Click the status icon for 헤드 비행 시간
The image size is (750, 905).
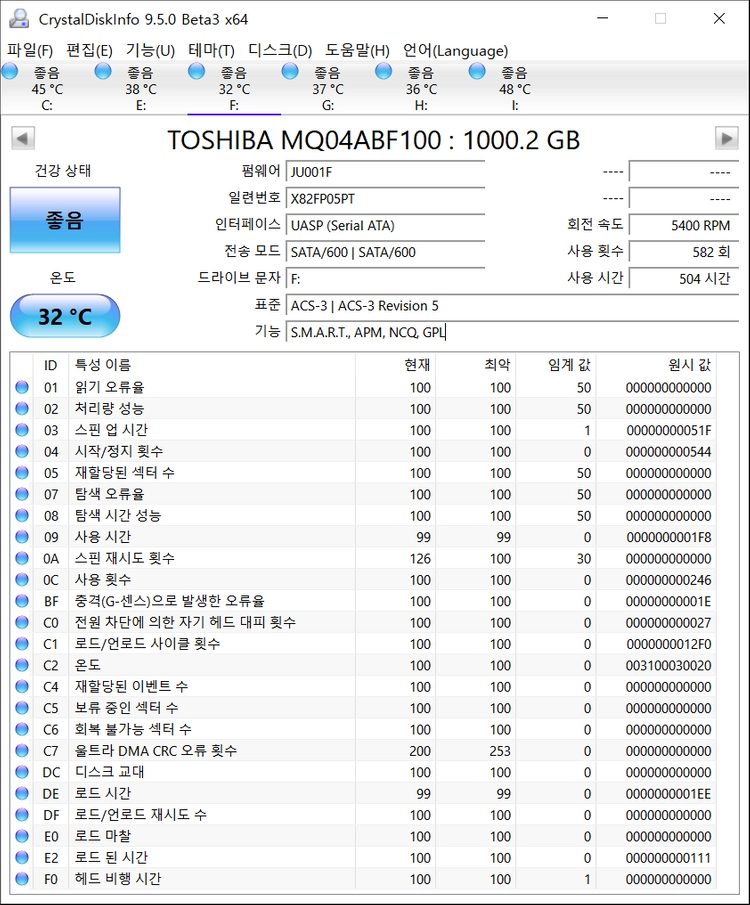[22, 878]
